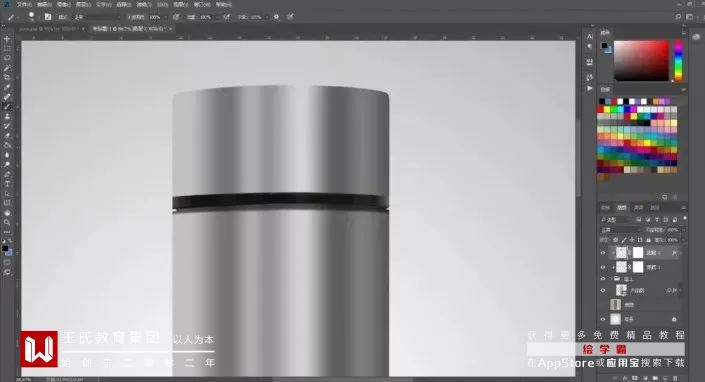Open Layers panel flyout menu
The width and height of the screenshot is (705, 382).
[x=684, y=208]
